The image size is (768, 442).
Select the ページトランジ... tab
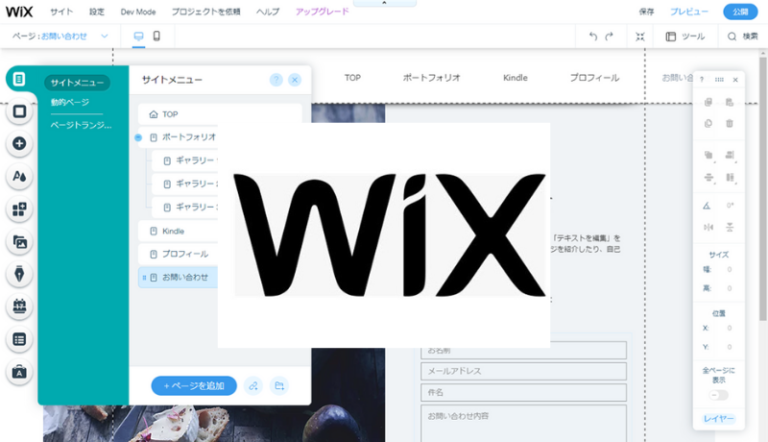click(81, 125)
